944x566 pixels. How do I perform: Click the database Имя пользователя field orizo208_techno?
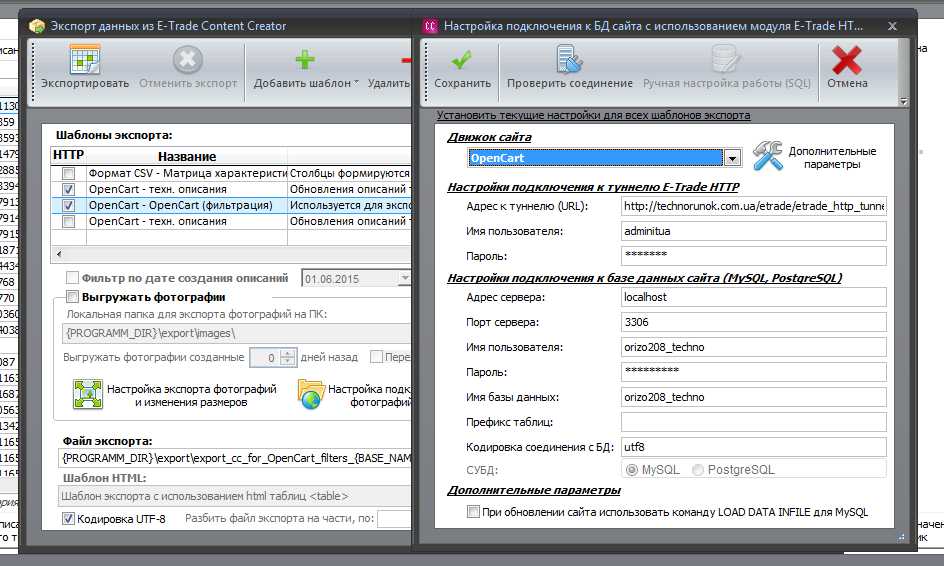tap(753, 347)
